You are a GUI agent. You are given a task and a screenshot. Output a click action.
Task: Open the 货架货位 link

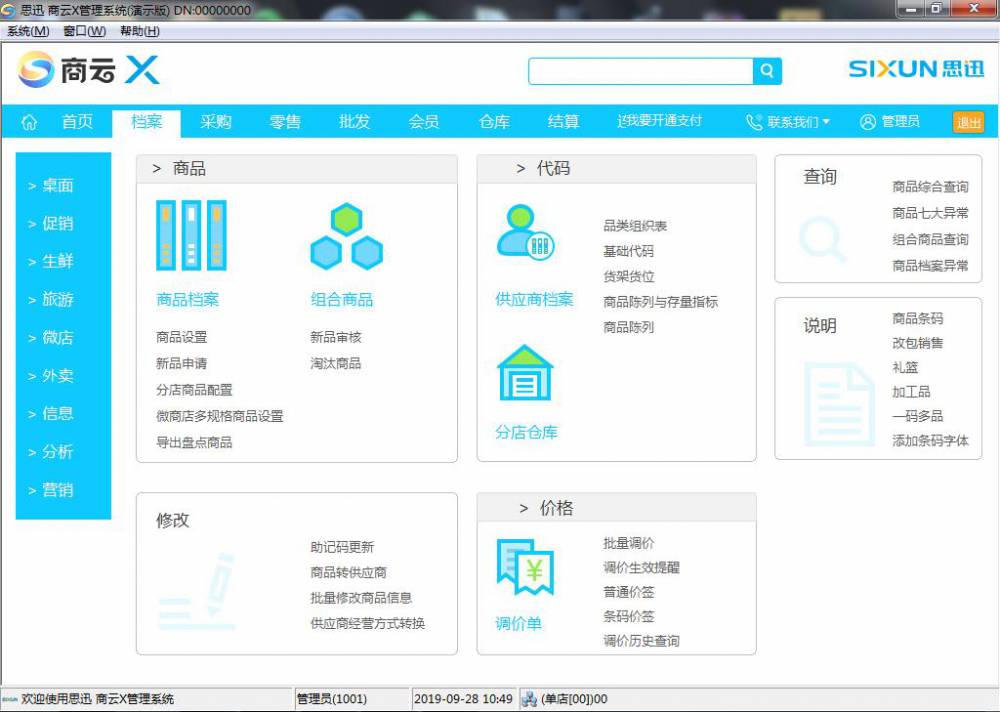tap(629, 277)
